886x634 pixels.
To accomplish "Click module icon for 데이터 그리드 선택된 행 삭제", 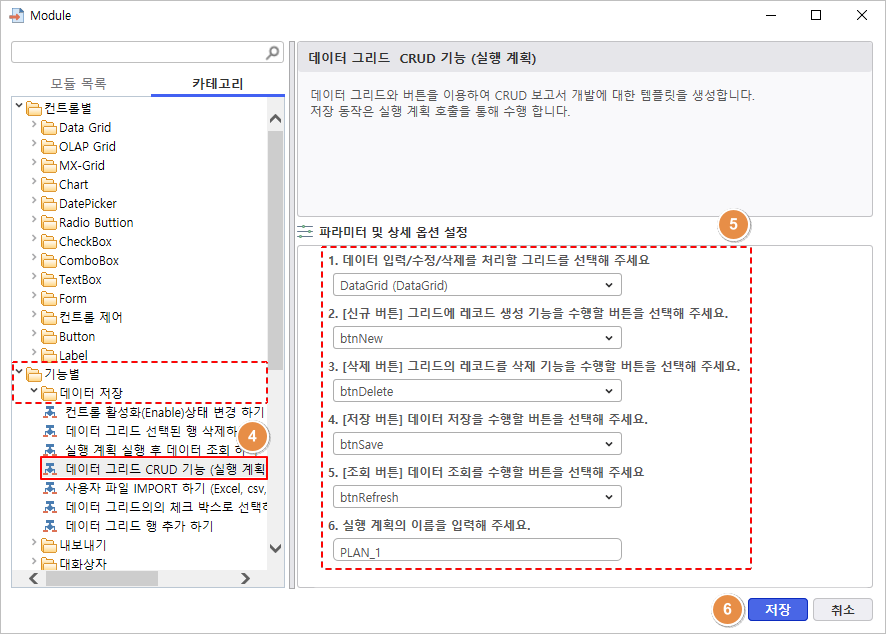I will pos(50,431).
